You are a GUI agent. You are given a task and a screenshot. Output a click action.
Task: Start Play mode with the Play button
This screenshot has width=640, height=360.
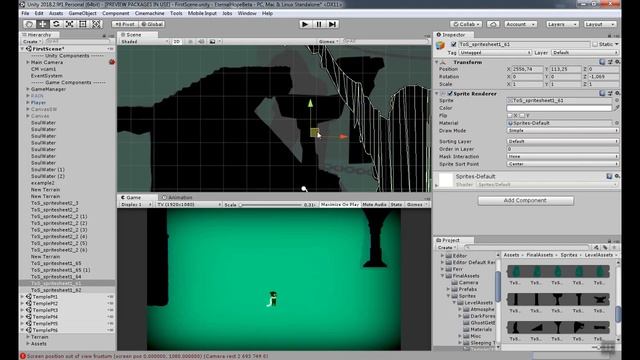(304, 24)
